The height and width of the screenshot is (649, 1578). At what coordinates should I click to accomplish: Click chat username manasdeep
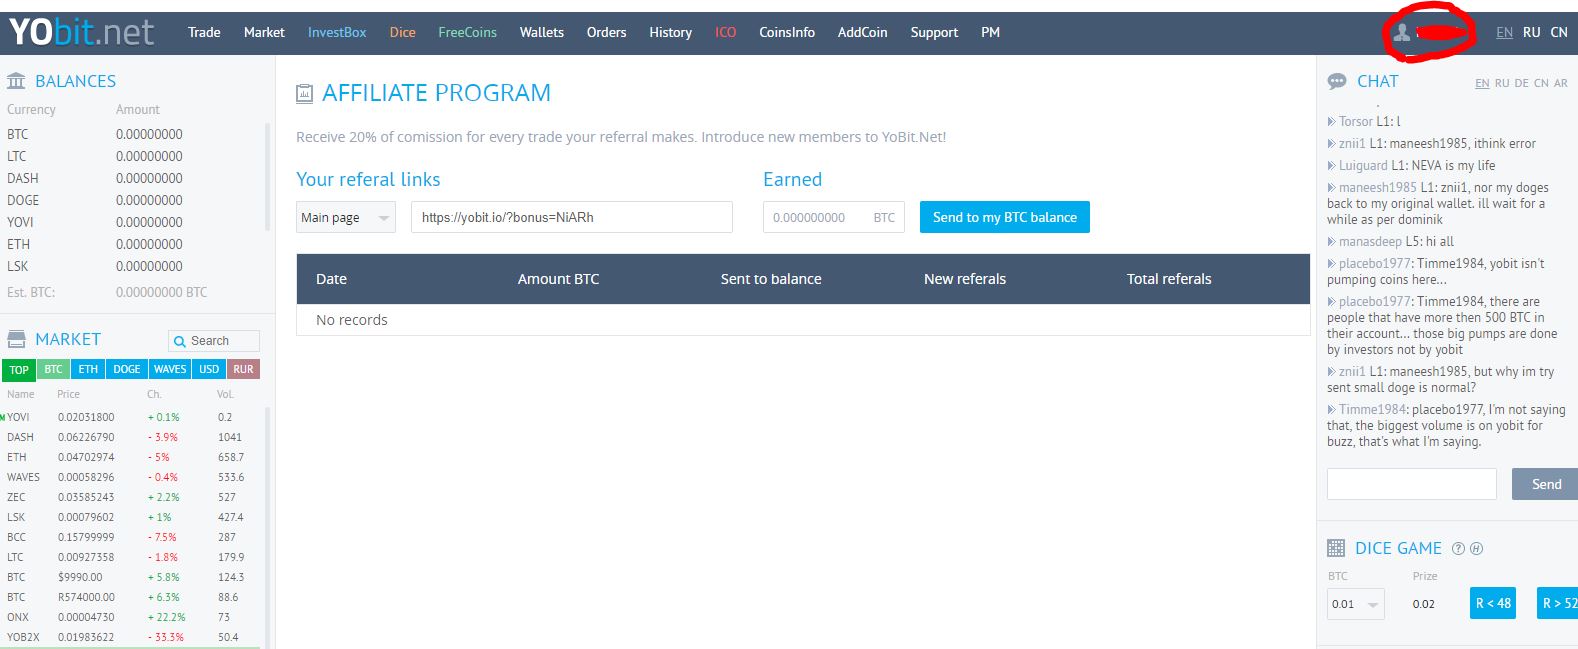(x=1370, y=241)
